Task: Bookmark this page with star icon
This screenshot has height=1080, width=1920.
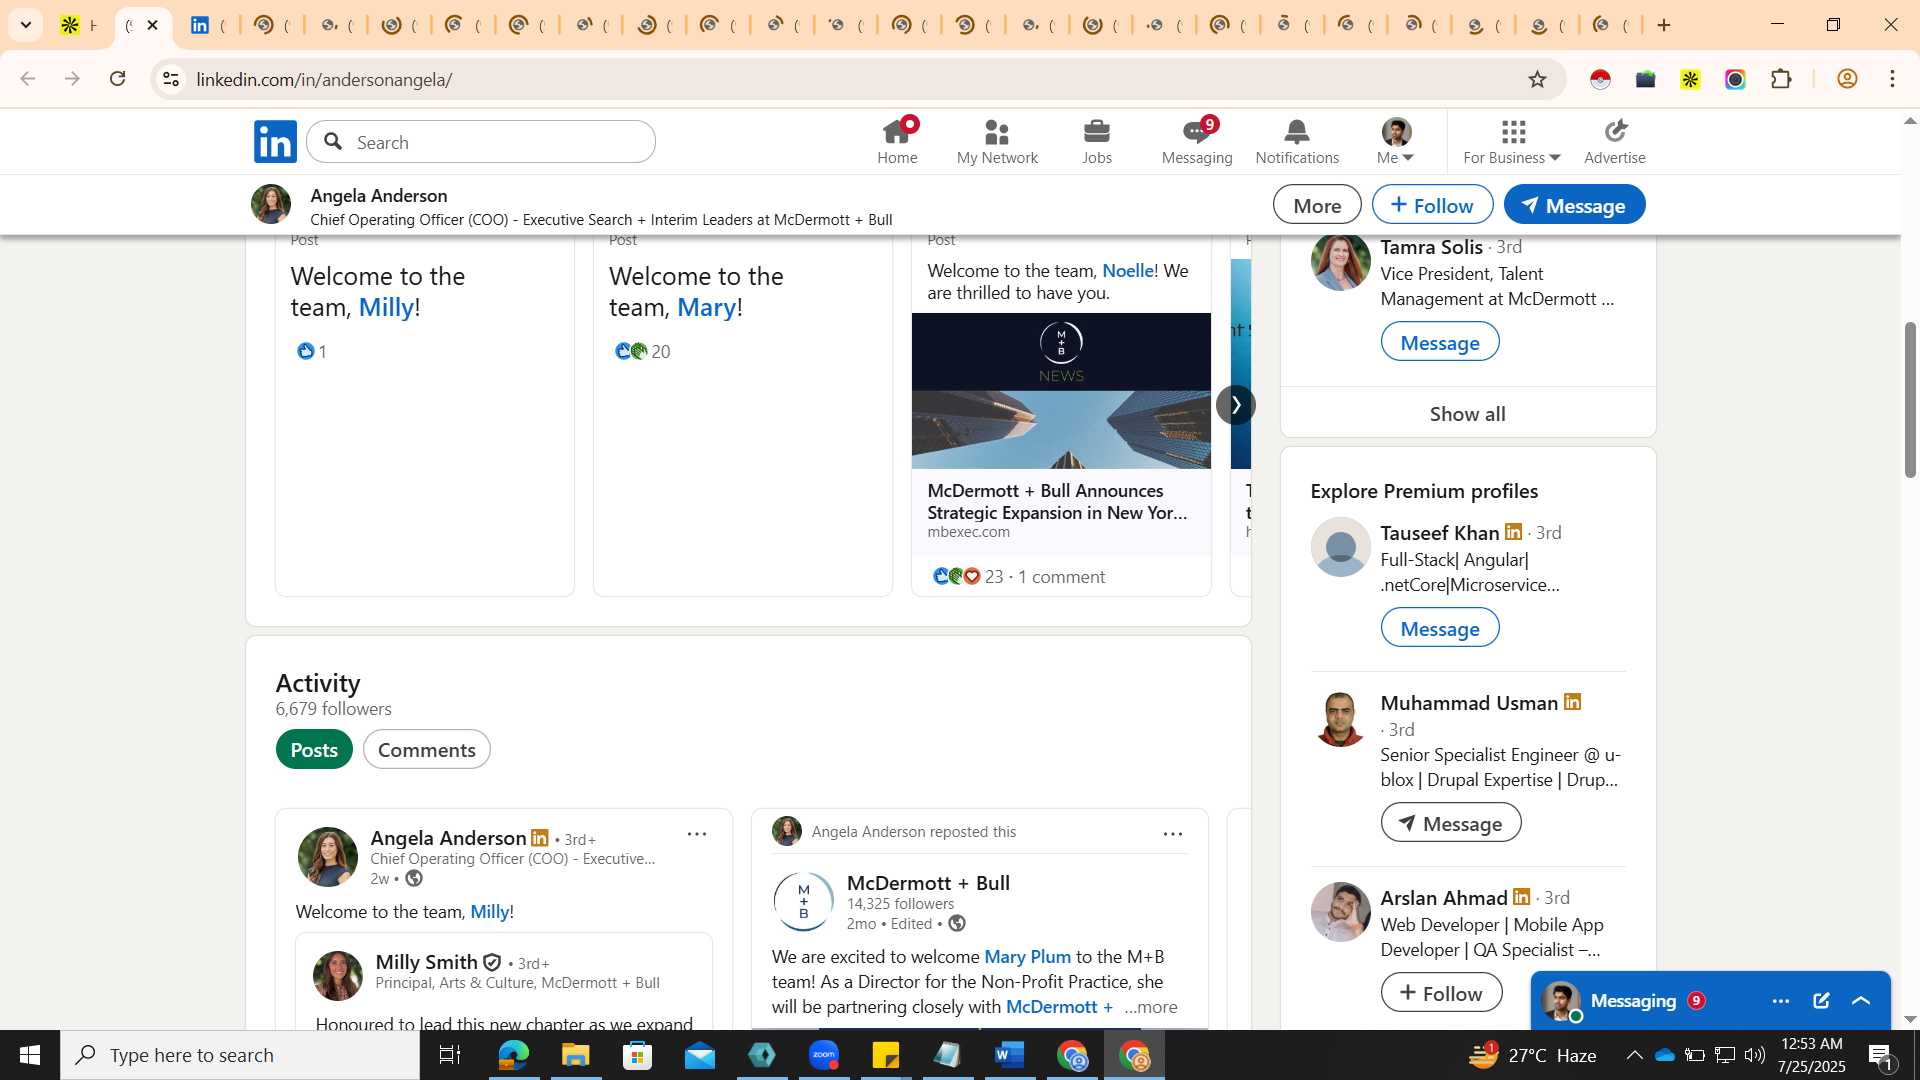Action: 1537,79
